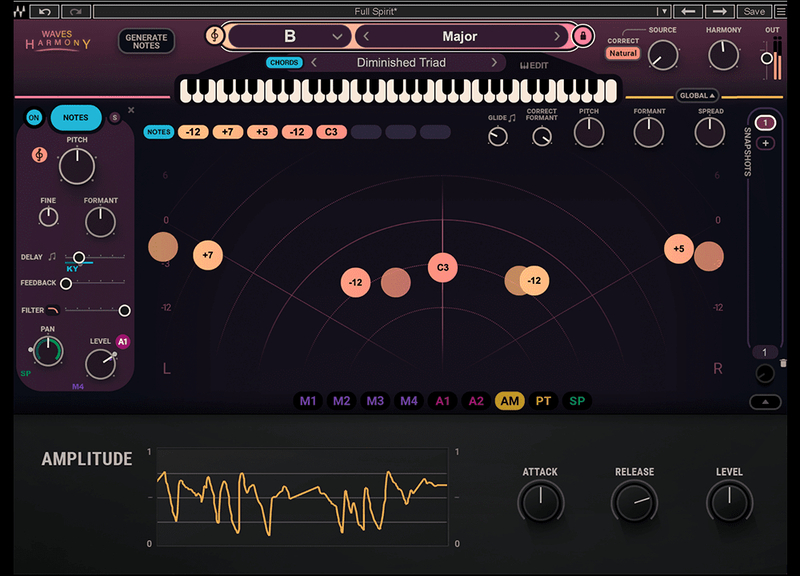Open the key B dropdown
This screenshot has width=800, height=576.
click(290, 36)
